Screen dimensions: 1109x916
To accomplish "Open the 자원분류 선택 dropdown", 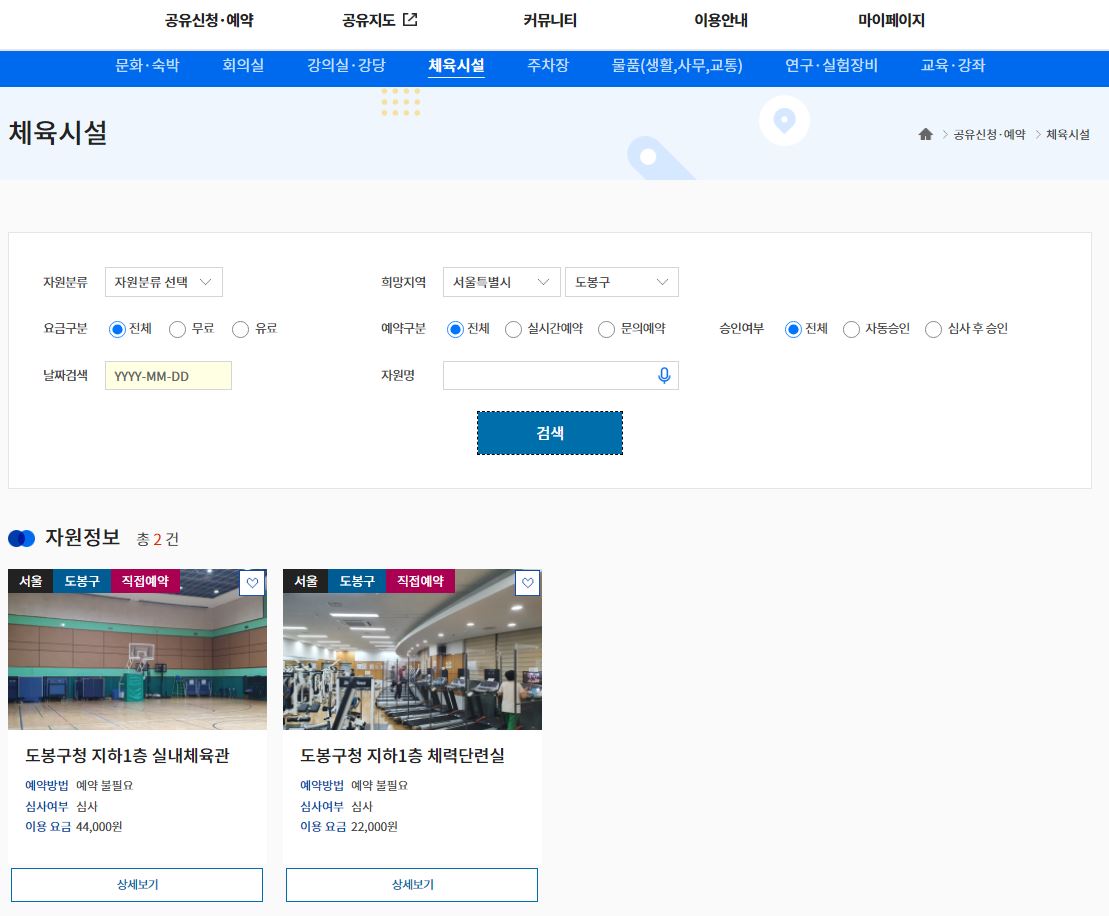I will pyautogui.click(x=163, y=282).
